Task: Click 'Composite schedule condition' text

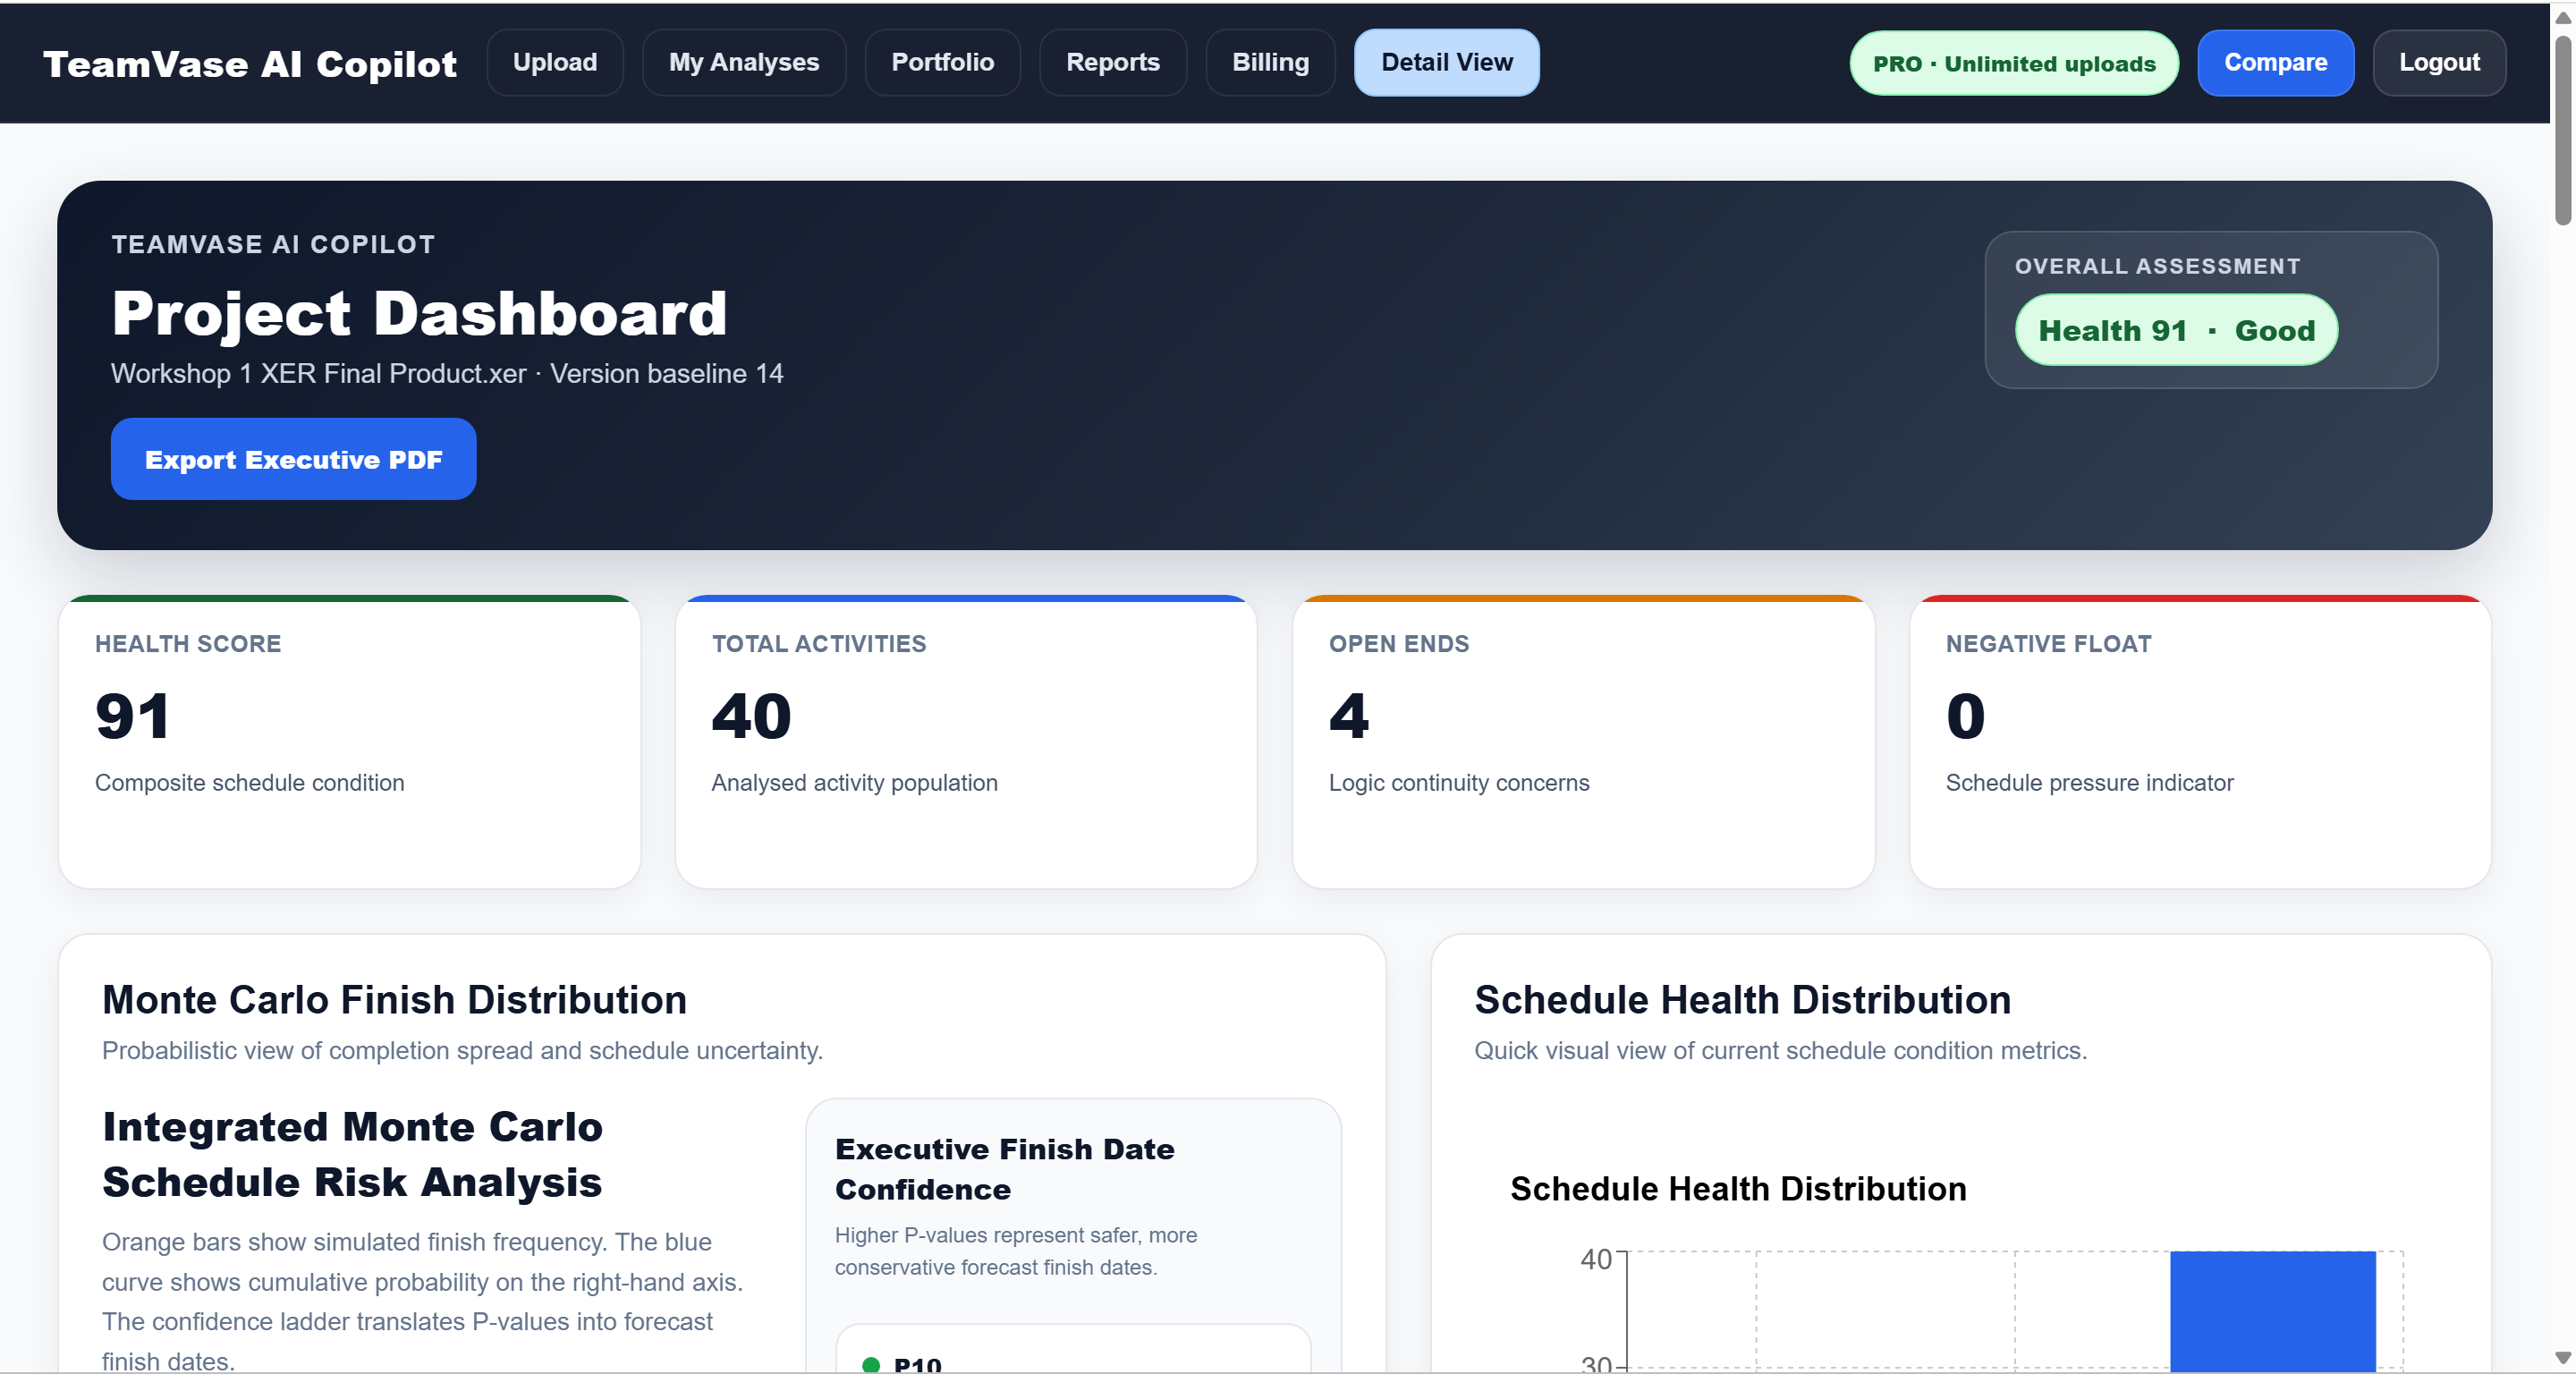Action: click(250, 783)
